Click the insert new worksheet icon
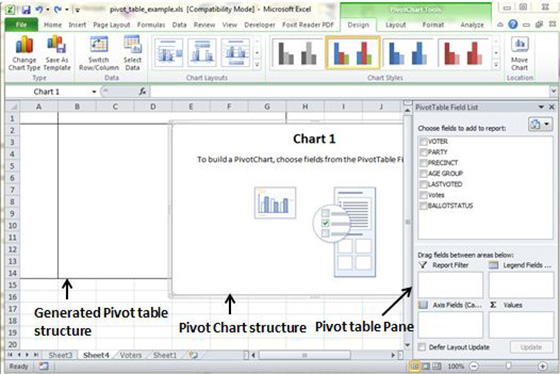560x374 pixels. (x=194, y=355)
